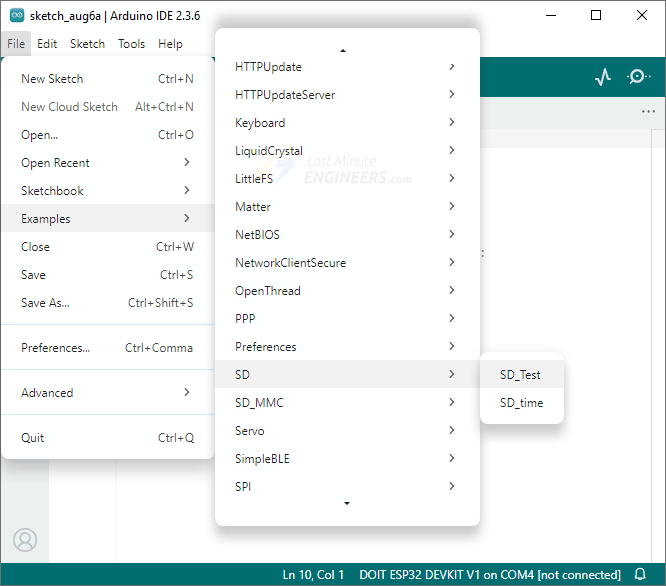
Task: Open the Edit menu
Action: [47, 44]
